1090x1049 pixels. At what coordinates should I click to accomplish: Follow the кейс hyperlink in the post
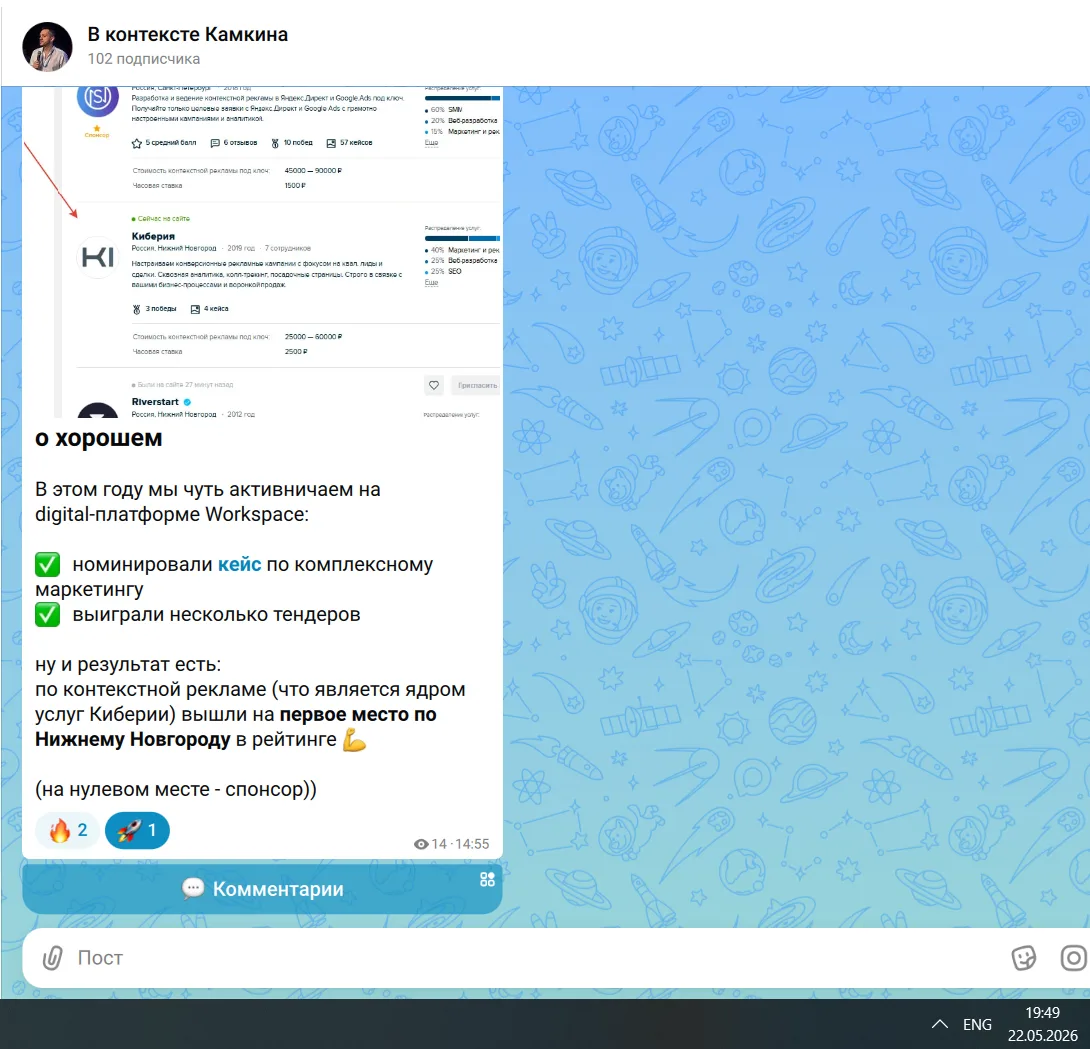point(240,564)
